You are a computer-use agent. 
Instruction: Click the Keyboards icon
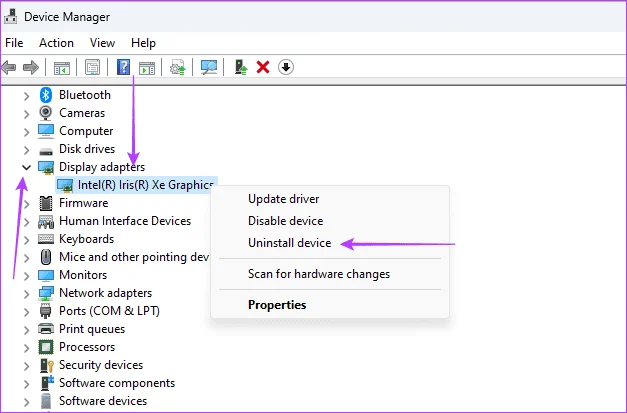pyautogui.click(x=46, y=239)
